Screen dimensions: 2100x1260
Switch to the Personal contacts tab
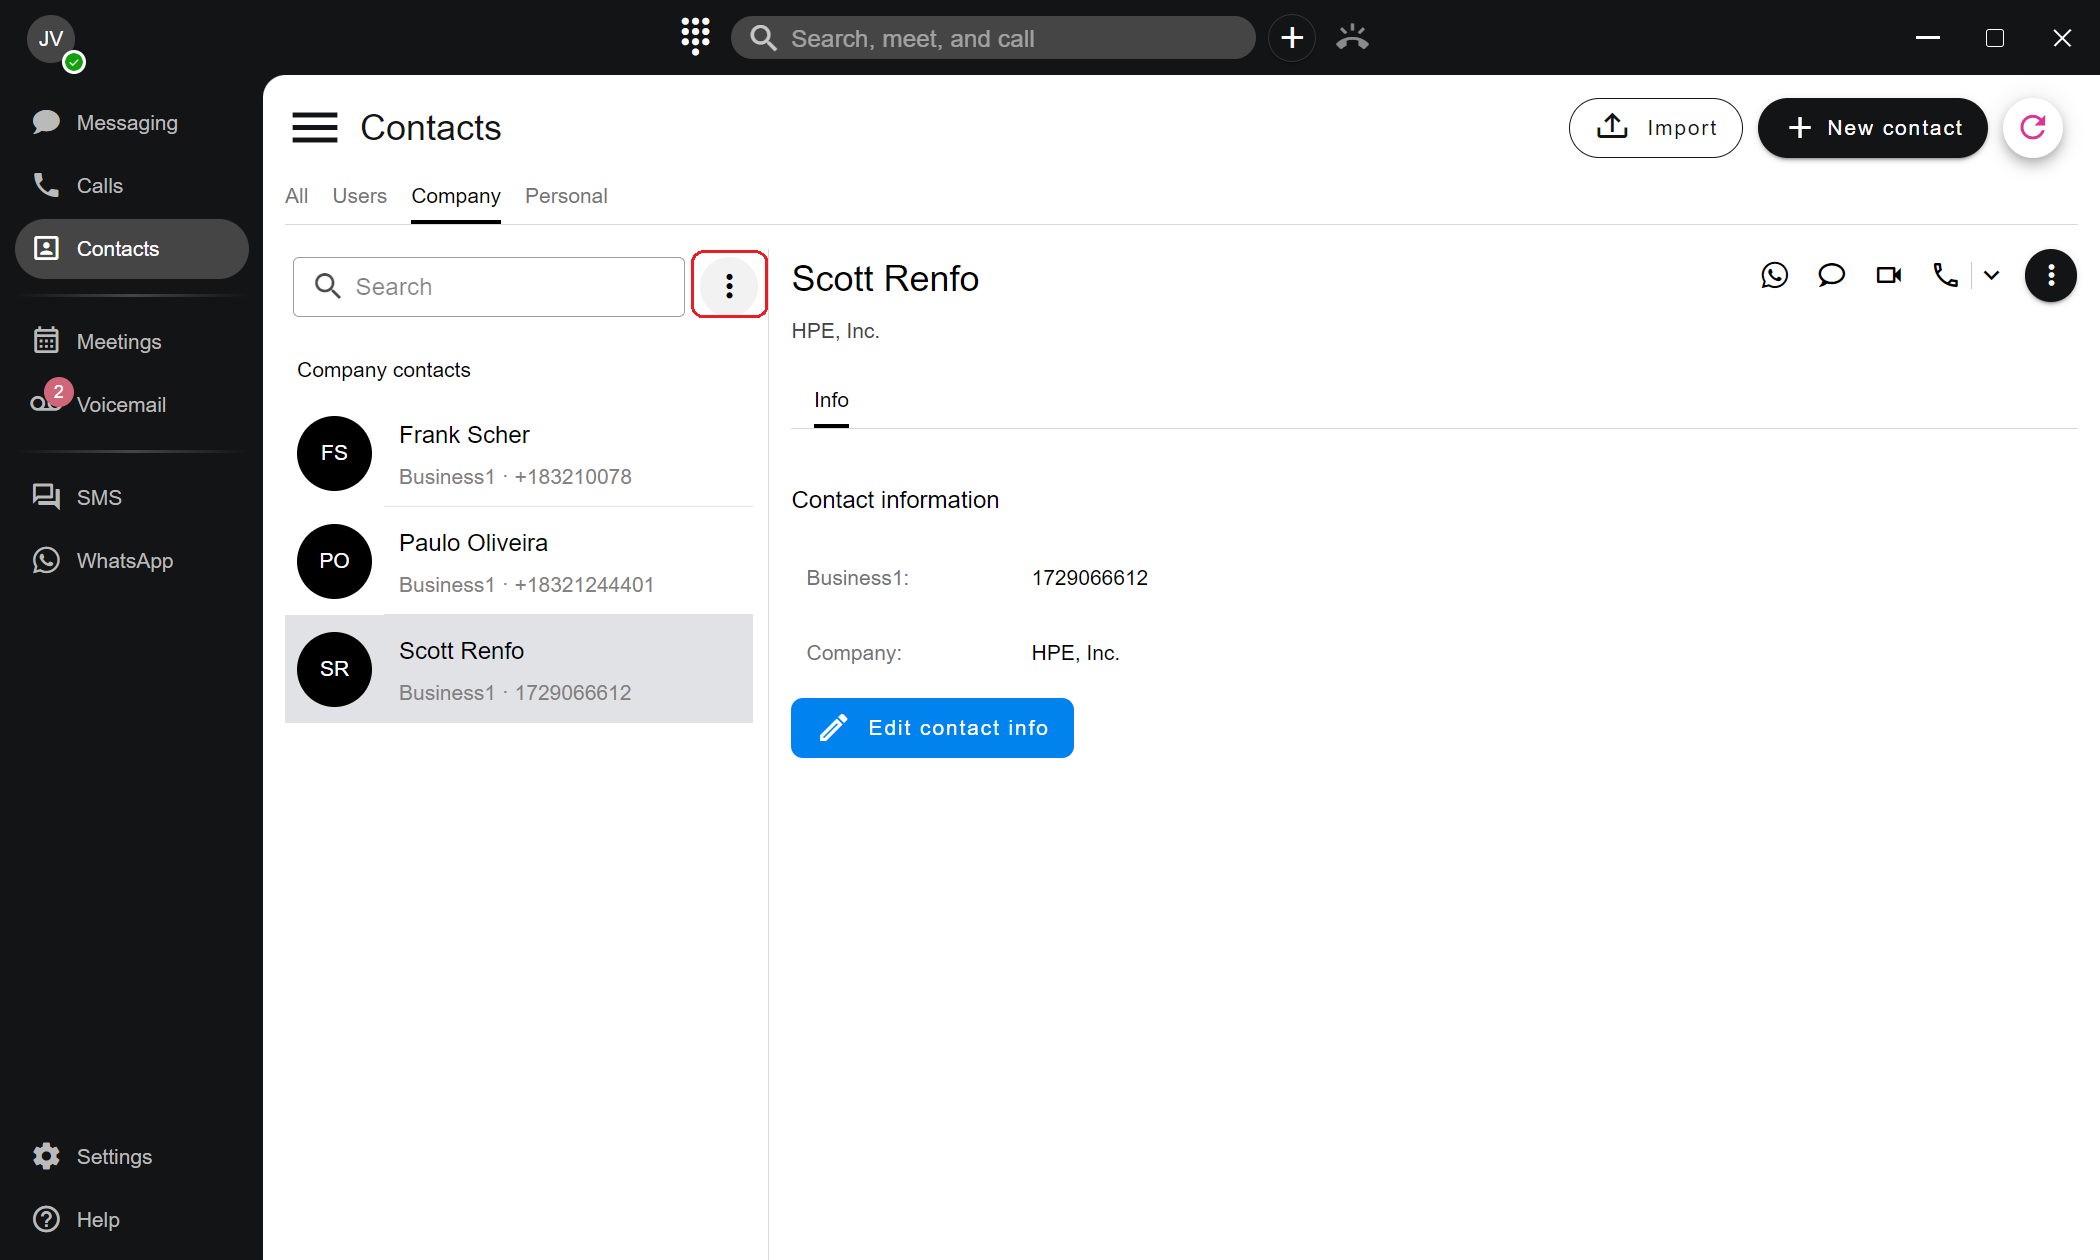(566, 196)
